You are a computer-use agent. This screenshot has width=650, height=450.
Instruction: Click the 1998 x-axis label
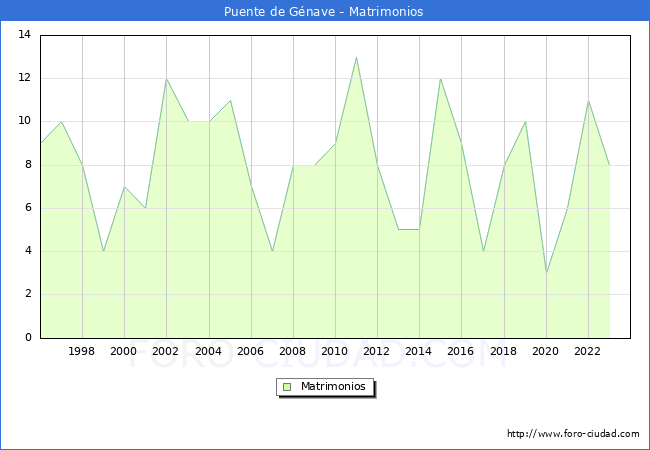82,351
